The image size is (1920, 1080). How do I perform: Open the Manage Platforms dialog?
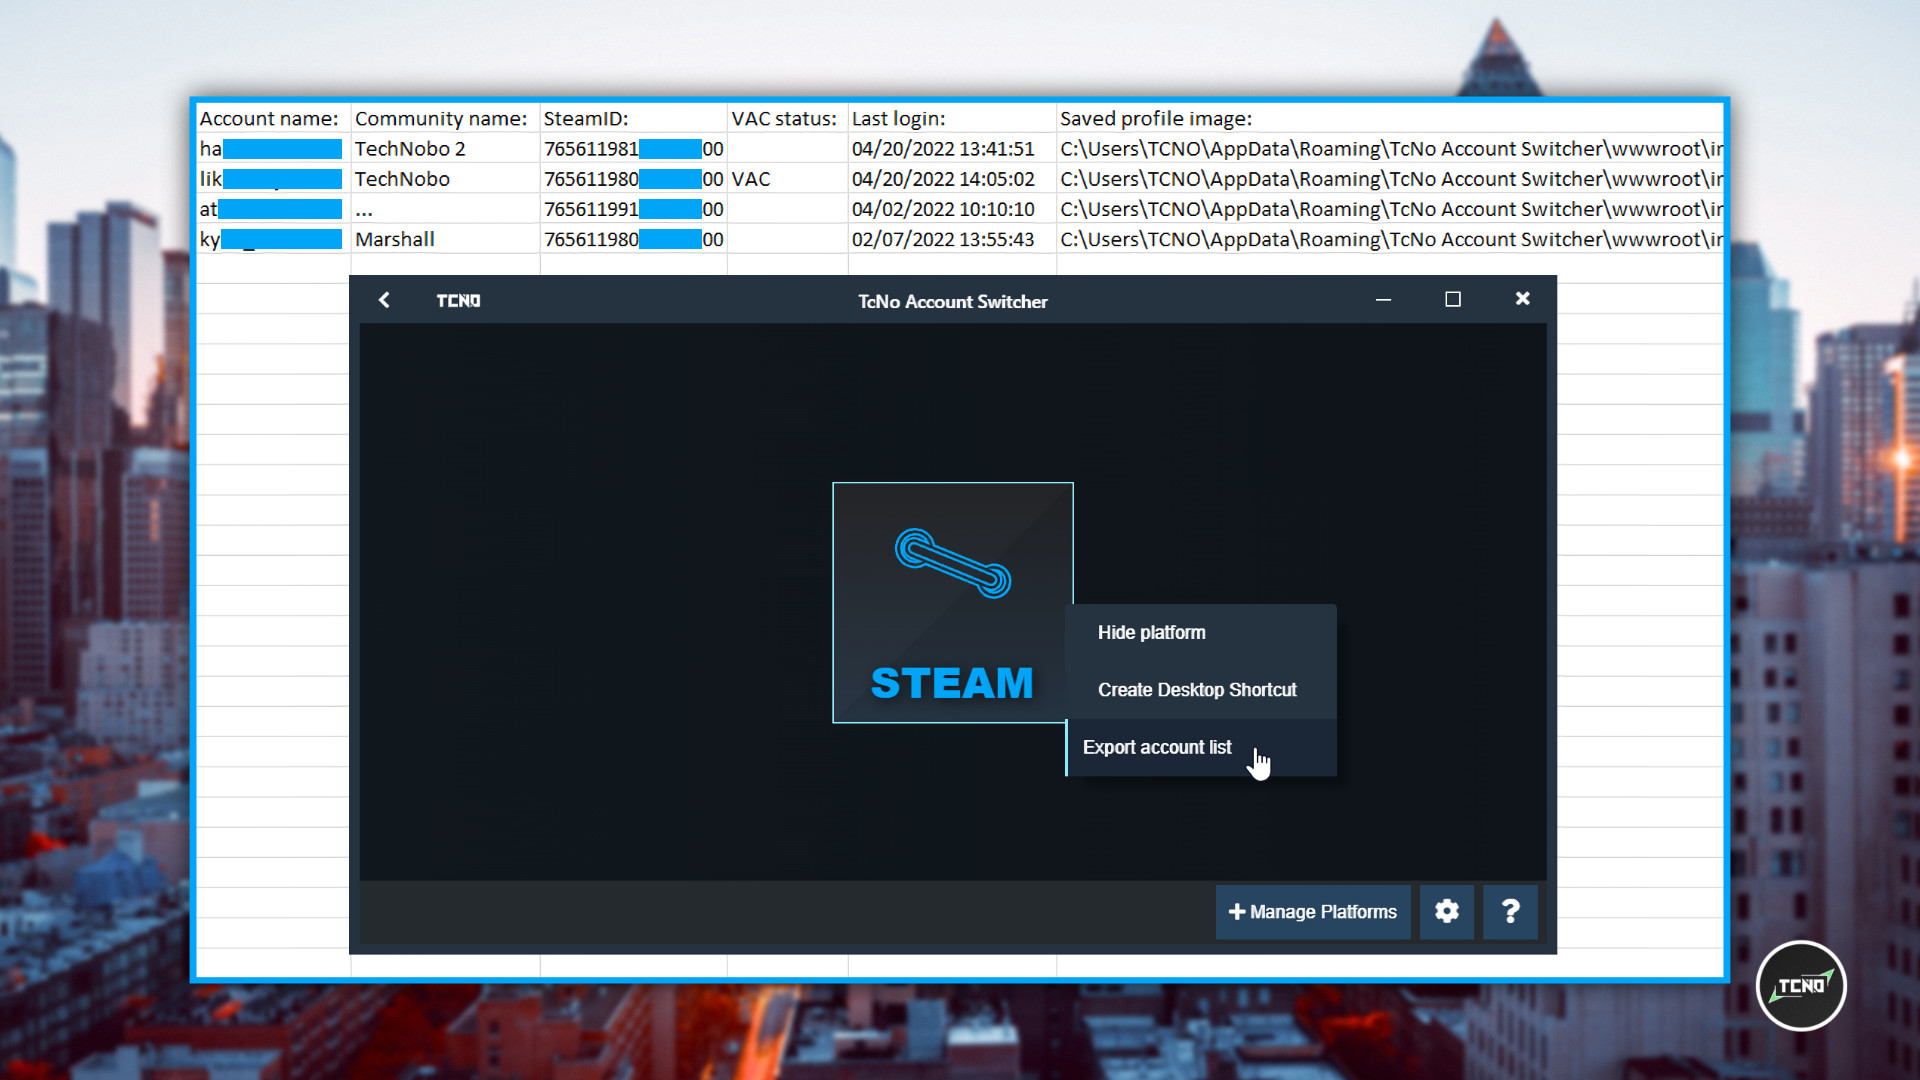[x=1312, y=911]
